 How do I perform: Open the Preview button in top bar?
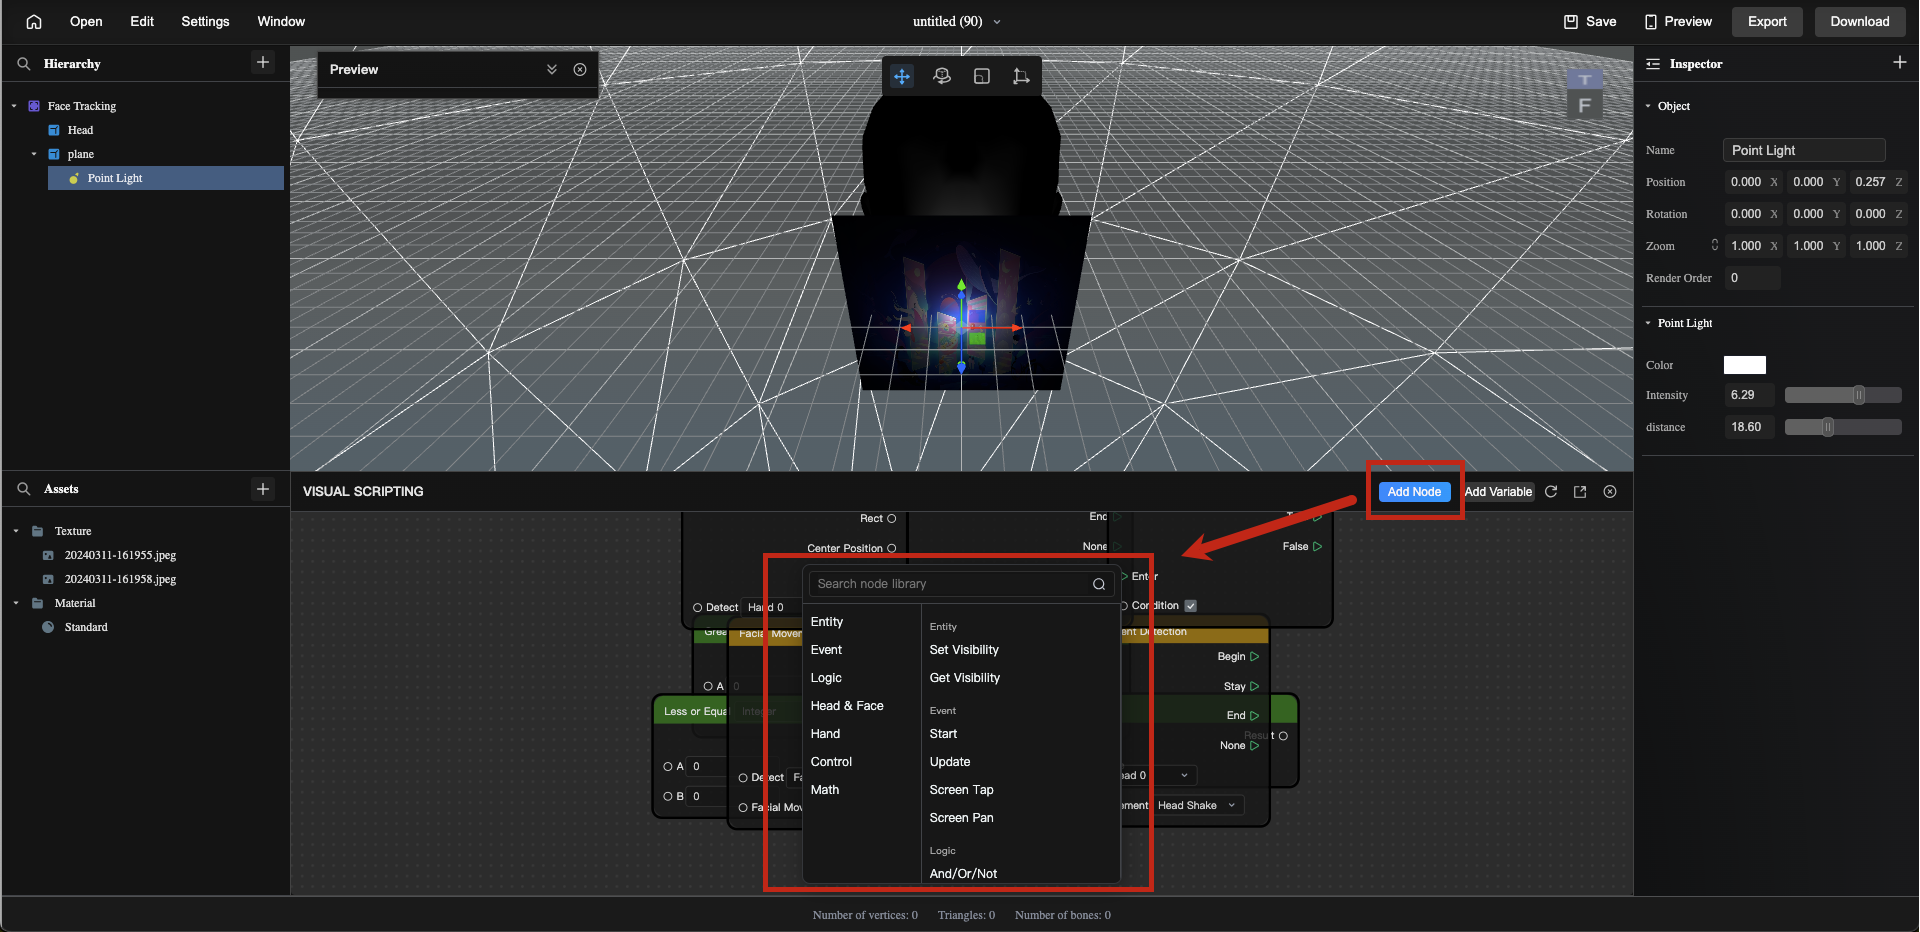click(1678, 21)
